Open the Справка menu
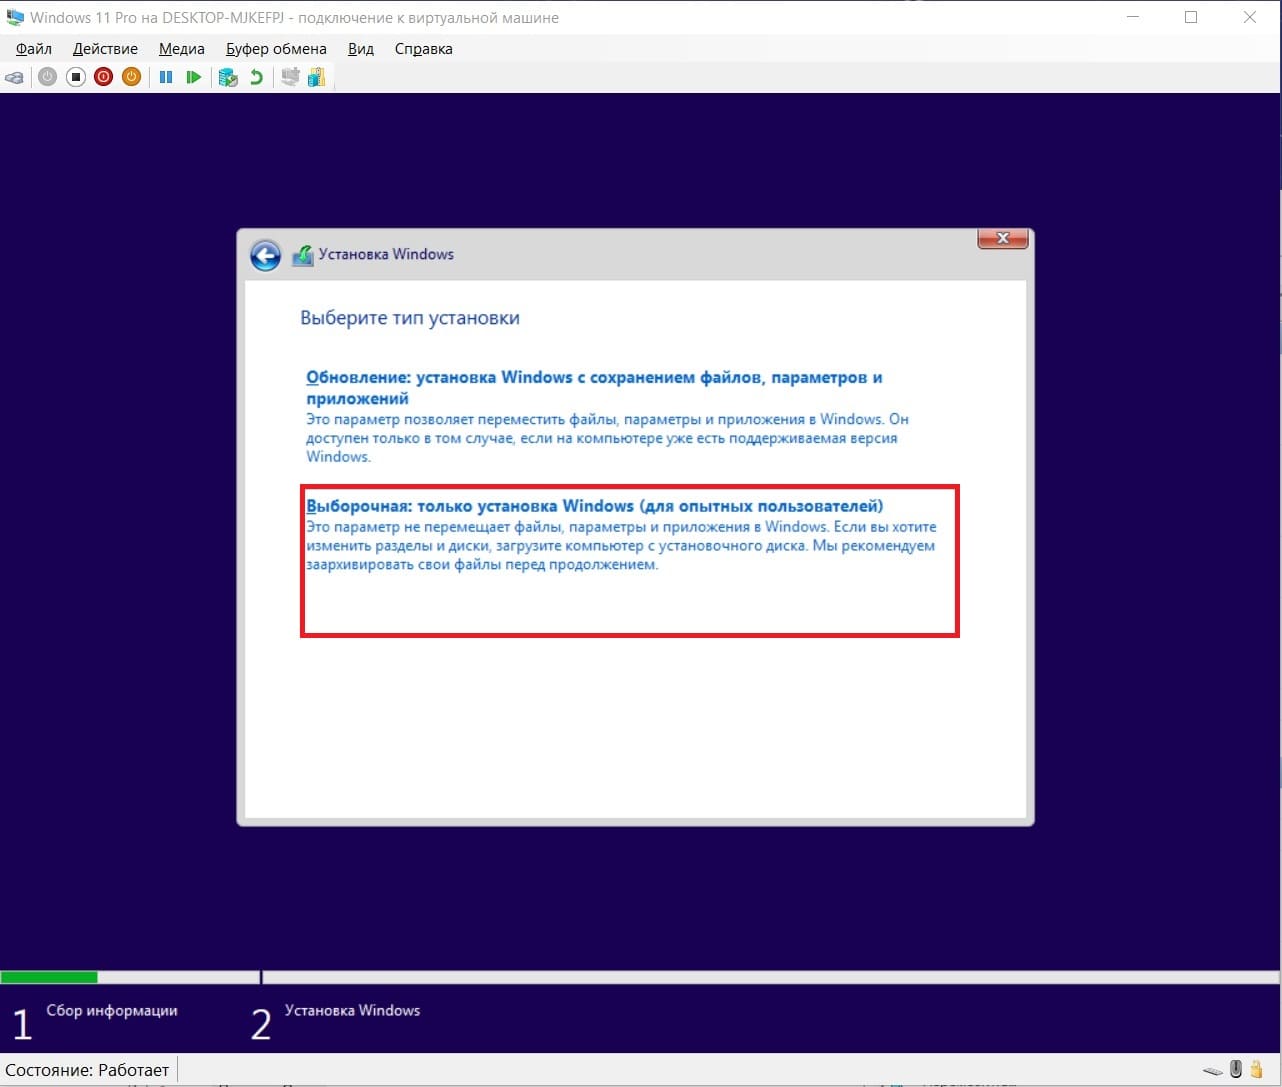 click(424, 48)
